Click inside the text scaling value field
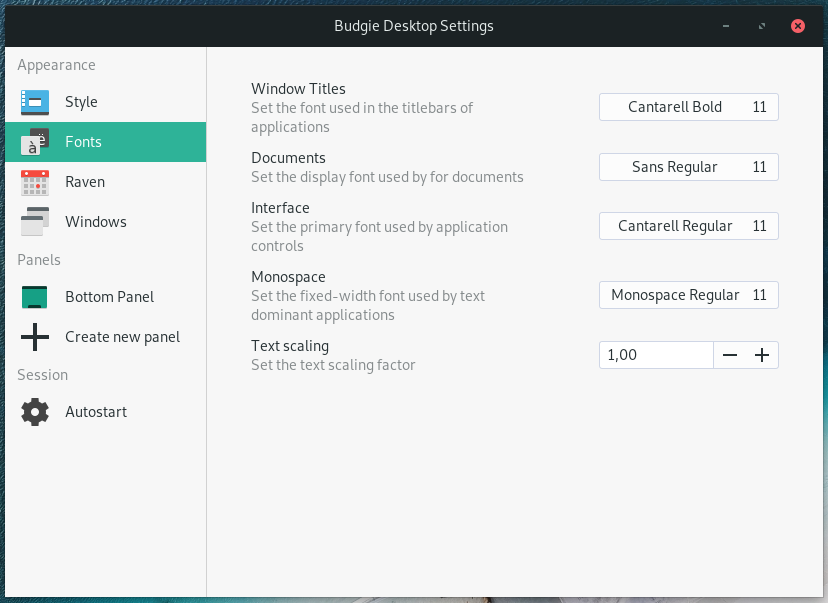The image size is (828, 603). (x=655, y=355)
